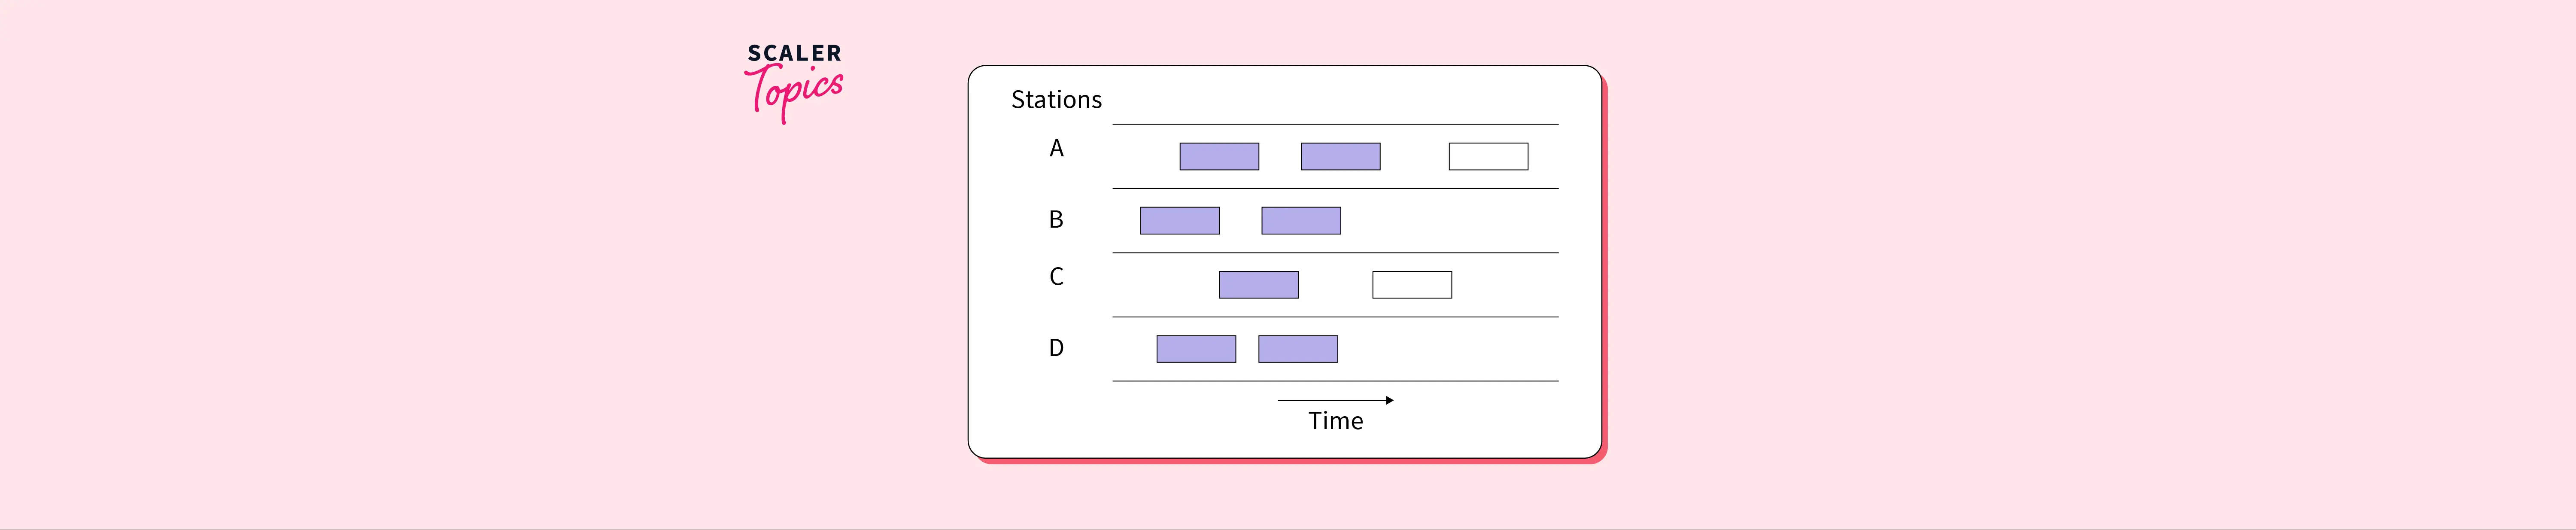Click the station B label

pos(1056,220)
